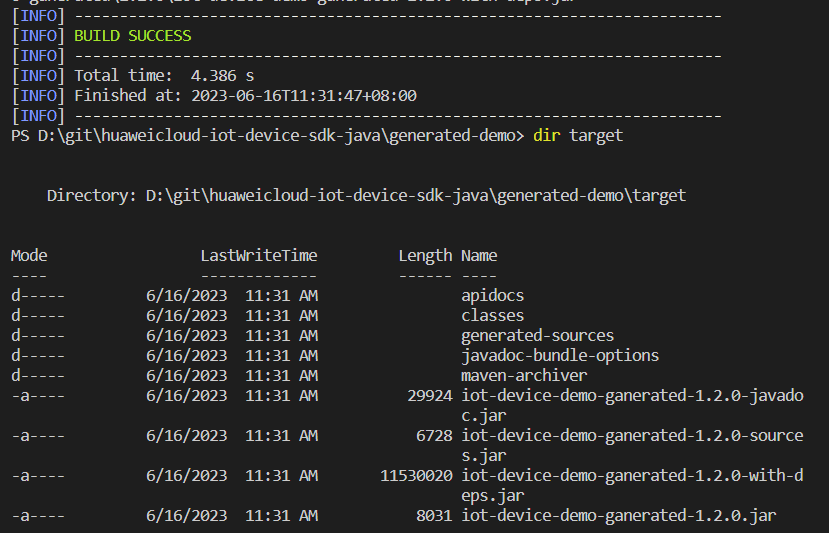Click the Mode column header

pos(29,256)
